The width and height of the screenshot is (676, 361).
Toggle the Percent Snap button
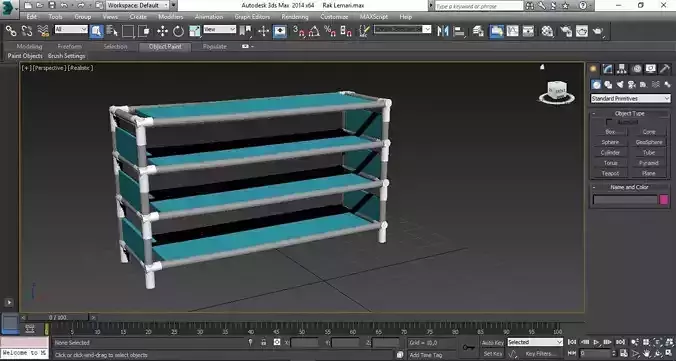(x=330, y=31)
